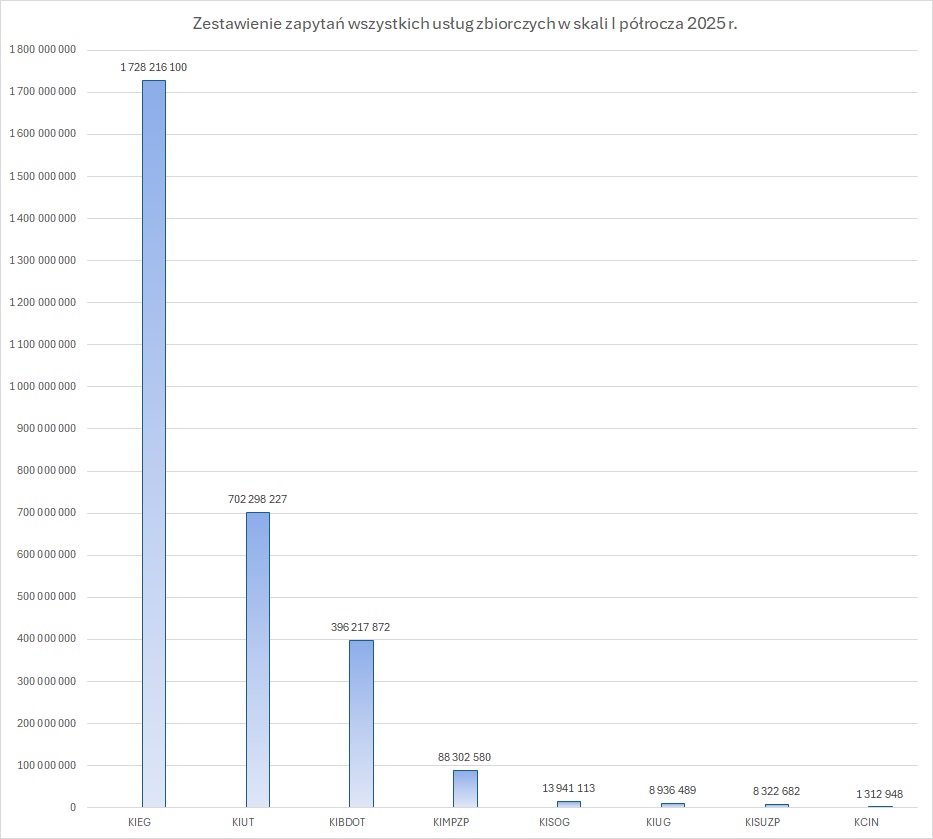Click the 8 322 682 data label
Image resolution: width=933 pixels, height=839 pixels.
pyautogui.click(x=776, y=791)
